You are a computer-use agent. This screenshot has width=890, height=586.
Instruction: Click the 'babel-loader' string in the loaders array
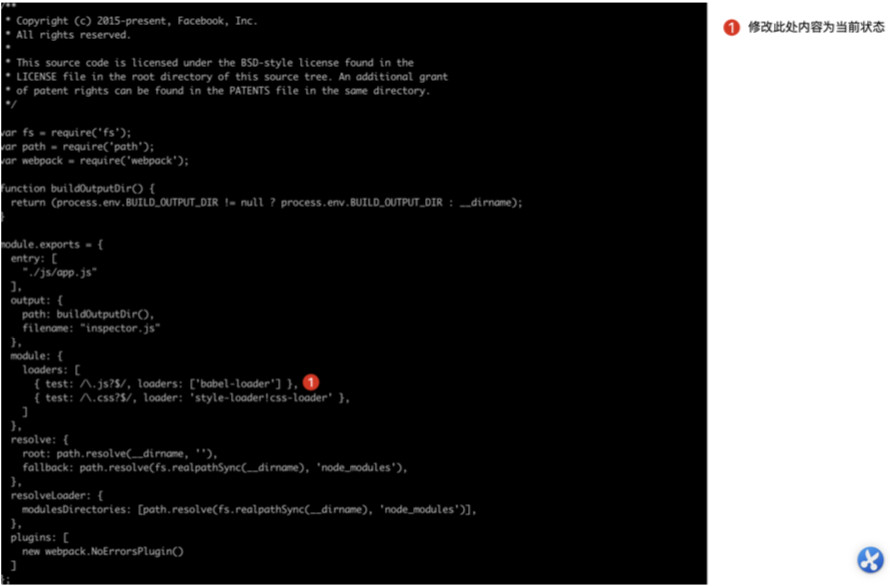238,384
